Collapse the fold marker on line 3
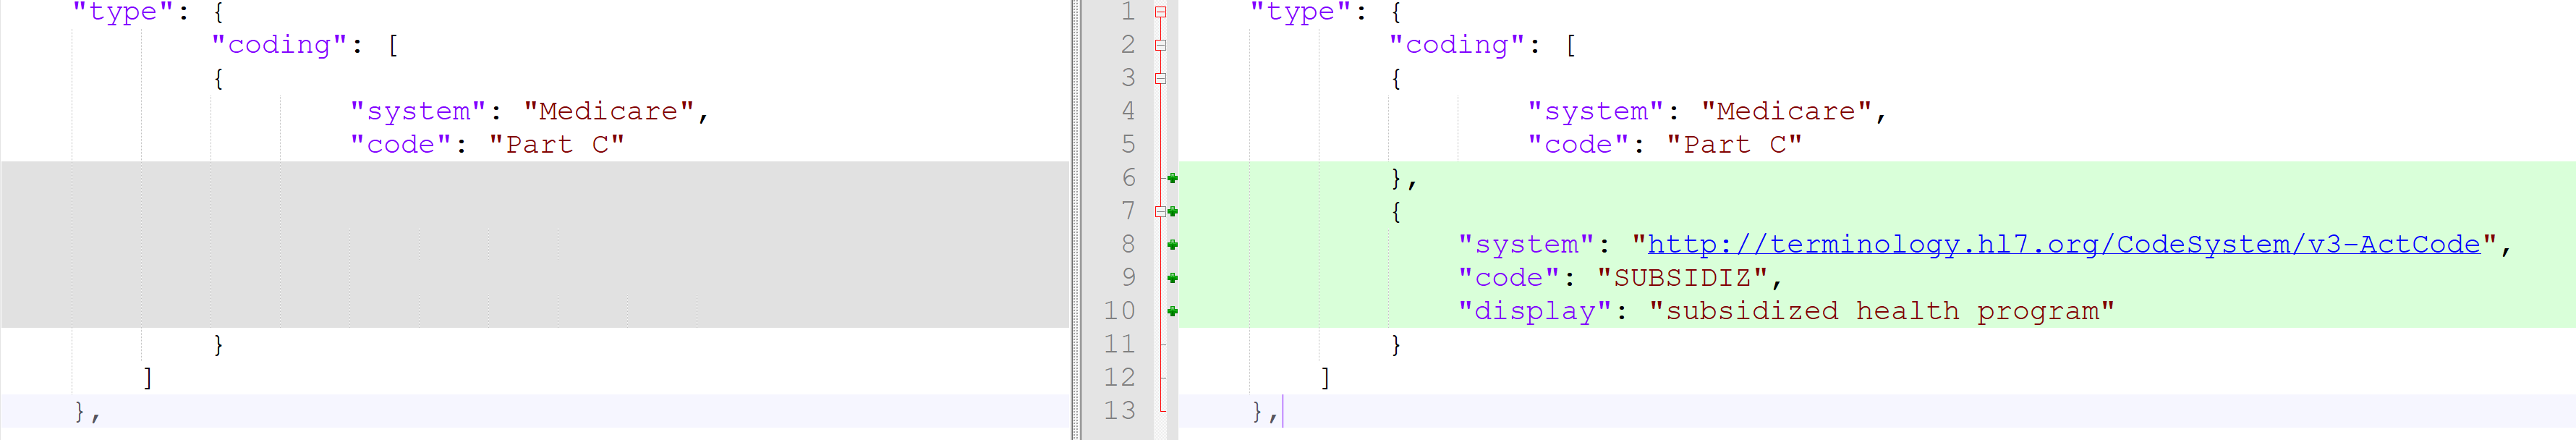This screenshot has width=2576, height=440. 1160,78
